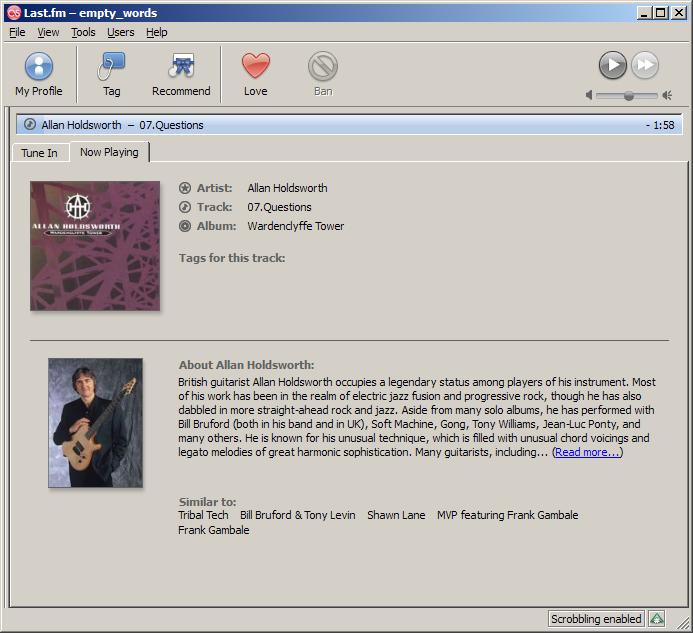The image size is (693, 633).
Task: Click the Scrobbling enabled status
Action: [x=596, y=619]
